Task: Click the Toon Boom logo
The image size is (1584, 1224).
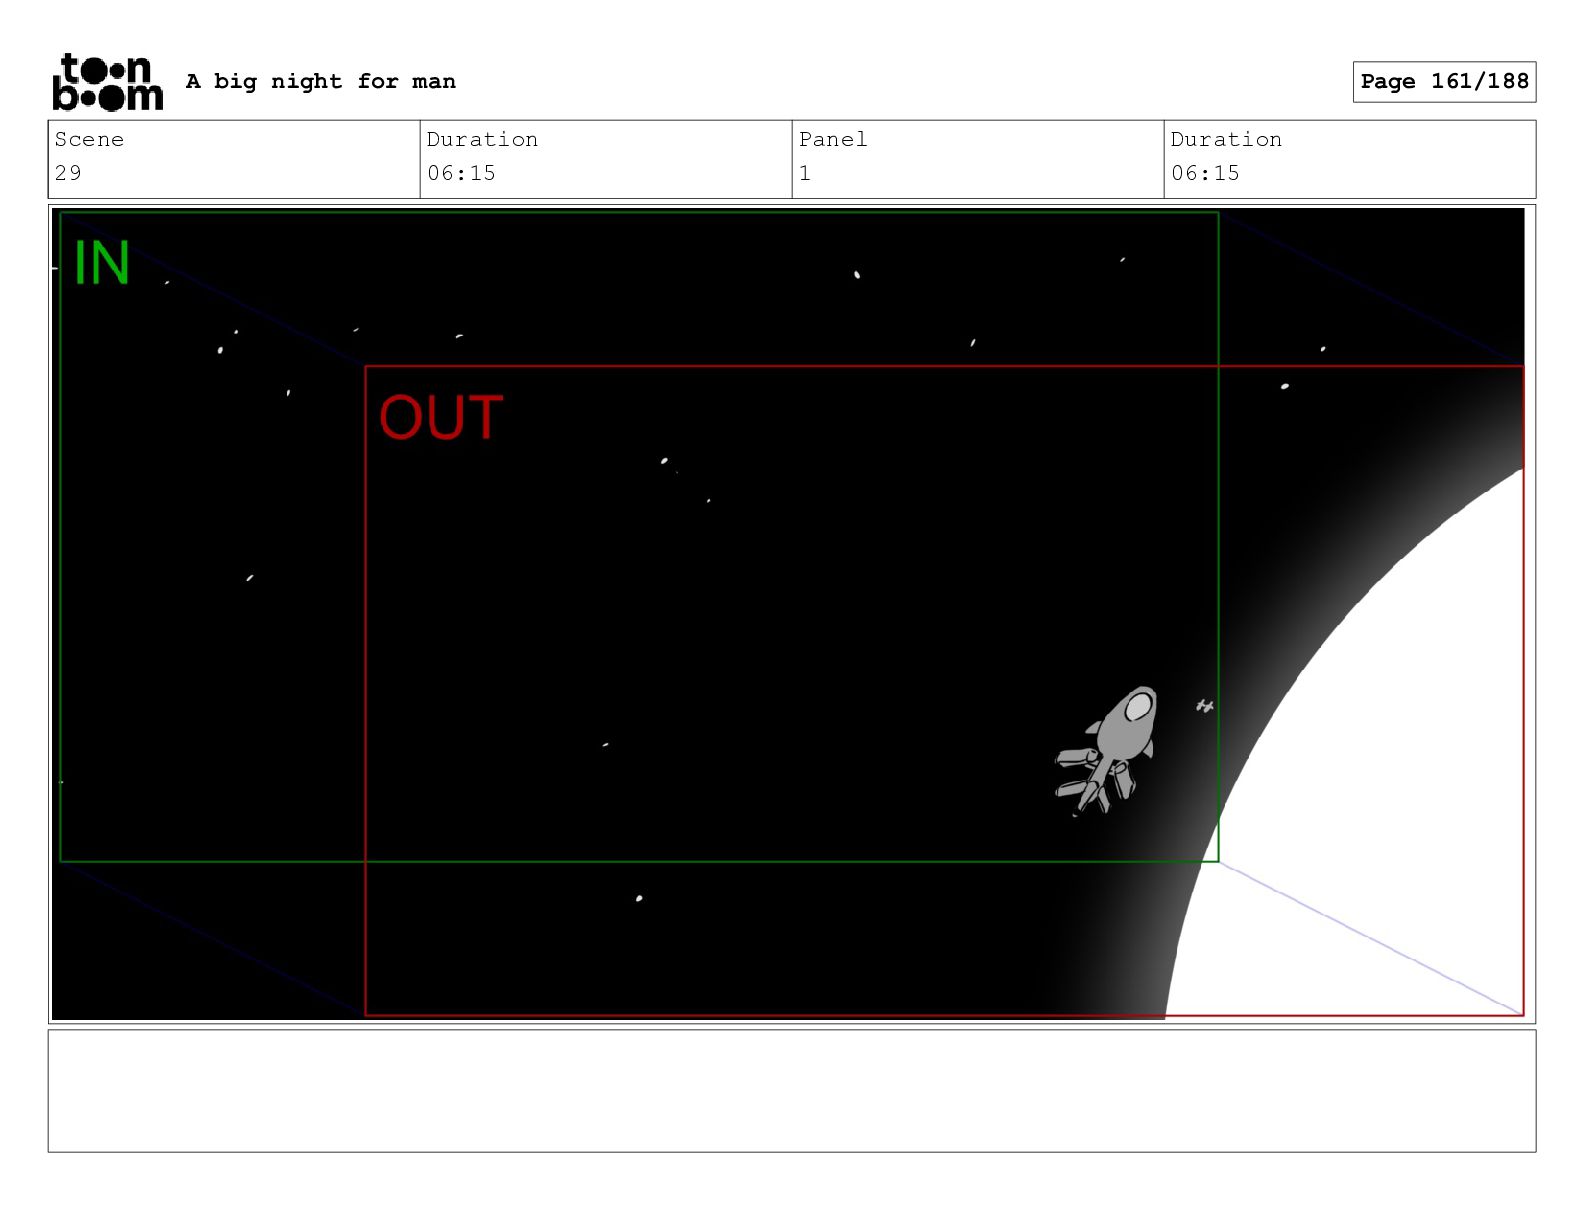Action: (107, 82)
